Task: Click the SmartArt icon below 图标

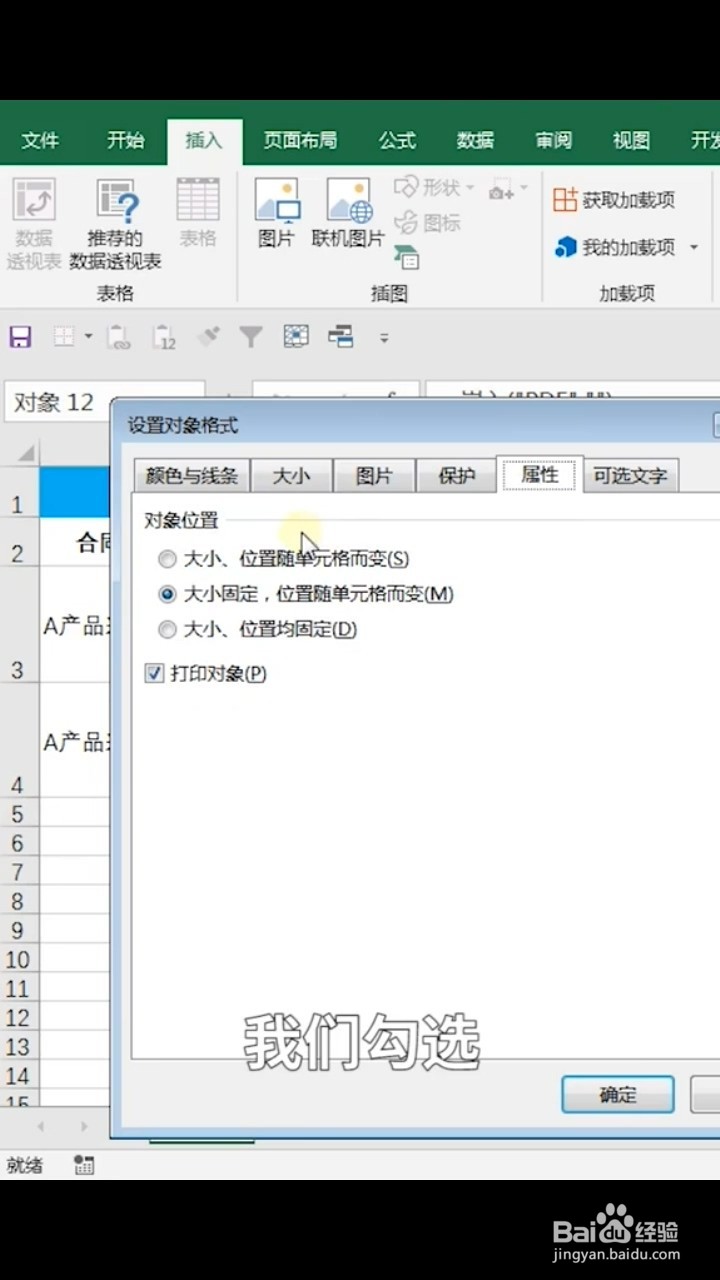Action: tap(406, 257)
